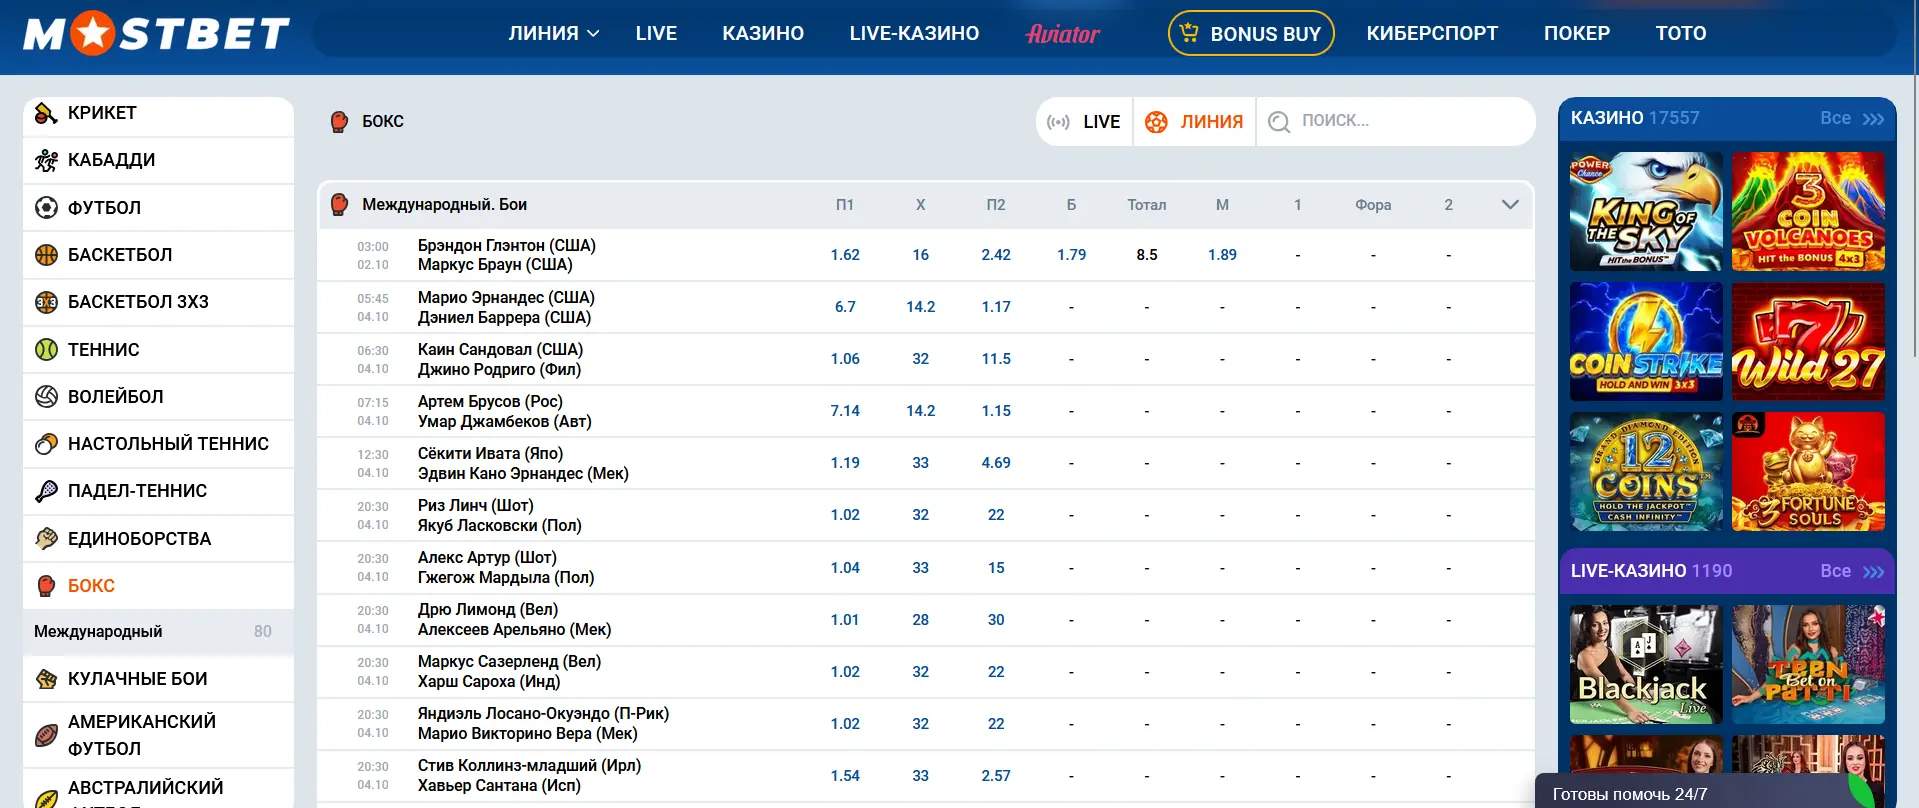Screen dimensions: 1919x808
Task: Open King of the Sky game thumbnail
Action: 1646,212
